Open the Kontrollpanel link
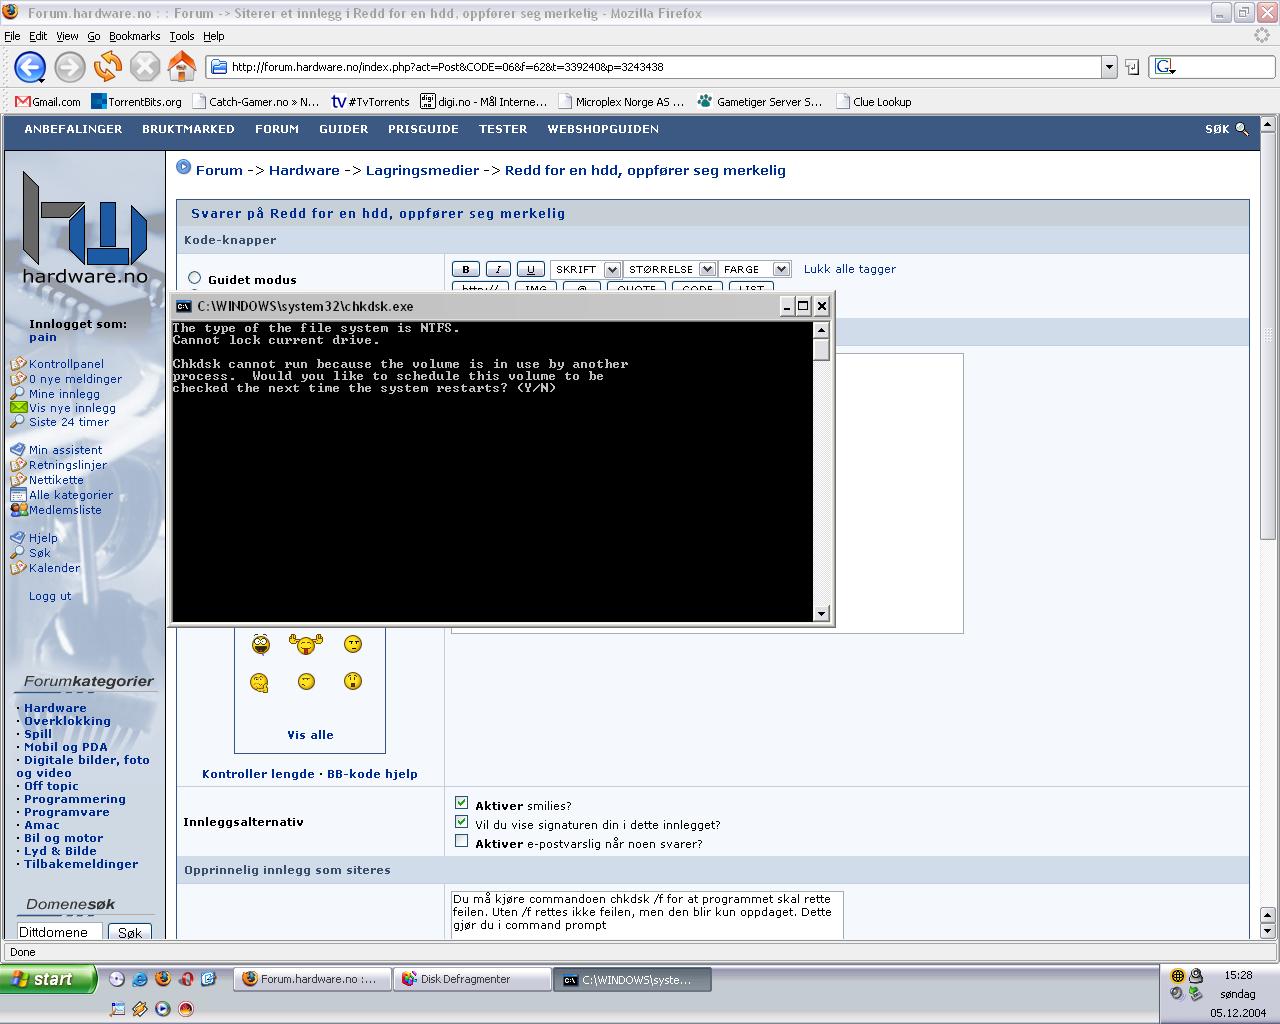Screen dimensions: 1280x1024 click(66, 364)
